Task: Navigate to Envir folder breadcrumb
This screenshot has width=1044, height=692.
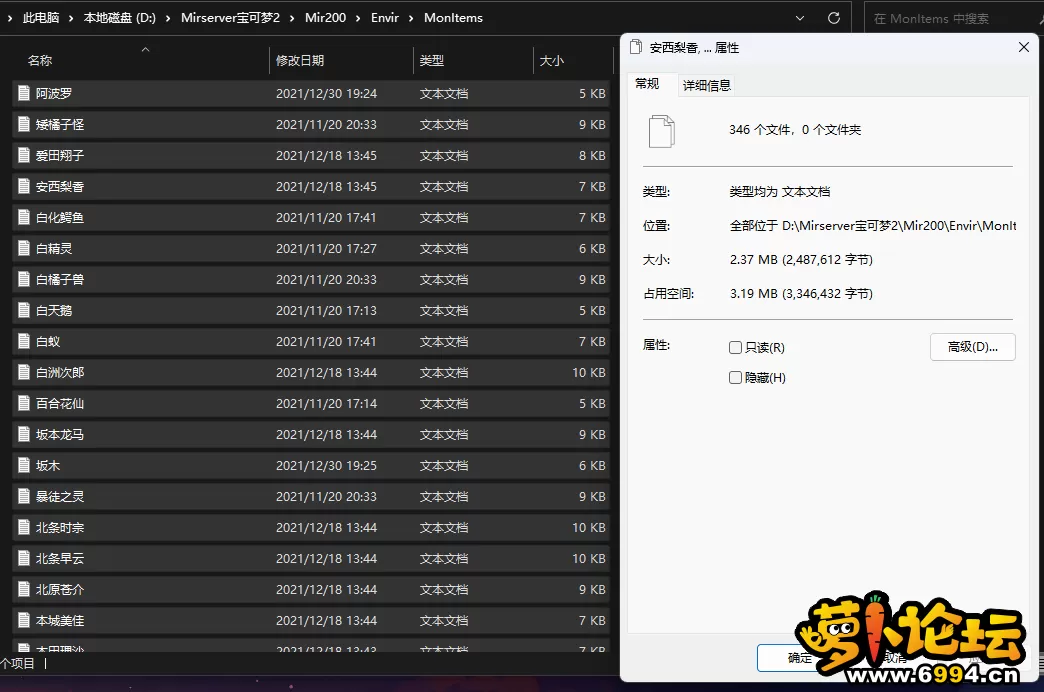Action: 385,18
